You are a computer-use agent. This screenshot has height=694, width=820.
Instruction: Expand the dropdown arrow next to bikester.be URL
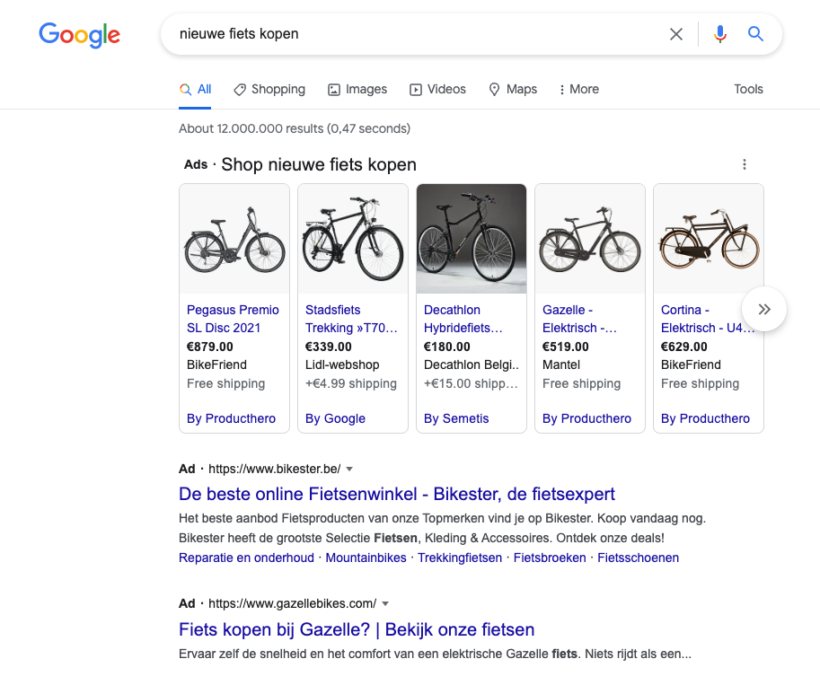tap(349, 469)
